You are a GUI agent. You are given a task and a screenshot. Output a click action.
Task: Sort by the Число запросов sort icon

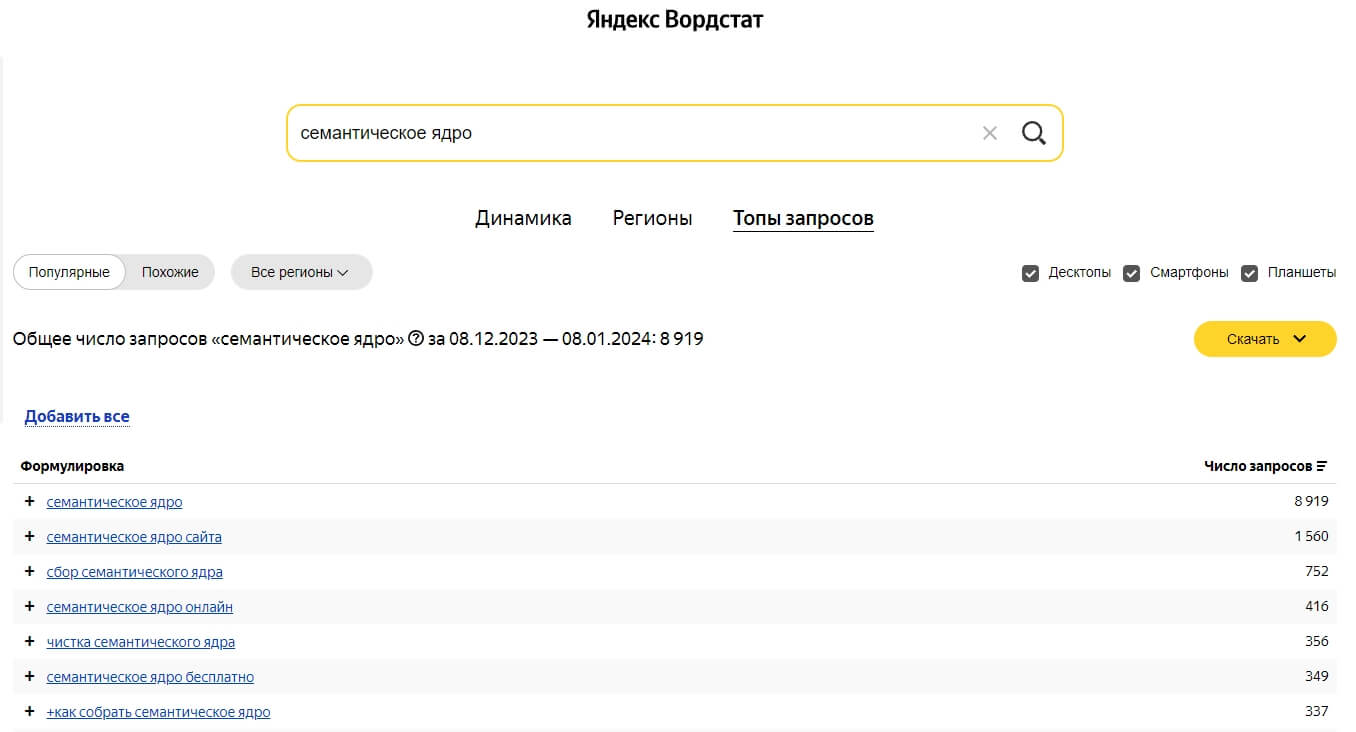click(x=1322, y=466)
